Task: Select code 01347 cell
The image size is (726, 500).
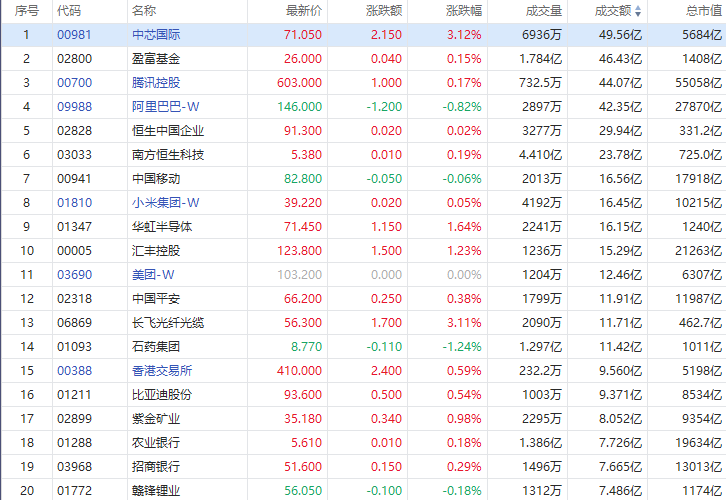Action: (x=74, y=227)
